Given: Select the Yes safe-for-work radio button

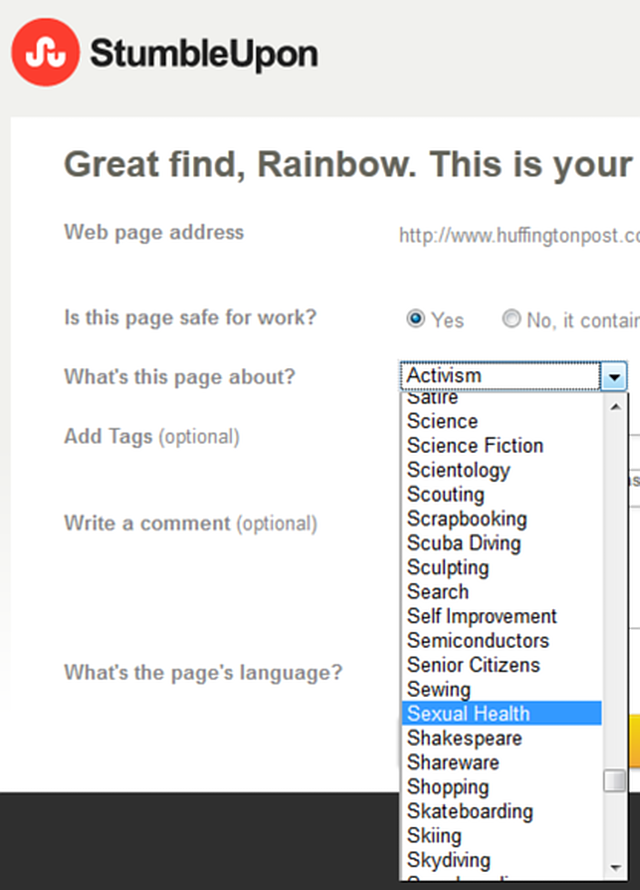Looking at the screenshot, I should [415, 318].
